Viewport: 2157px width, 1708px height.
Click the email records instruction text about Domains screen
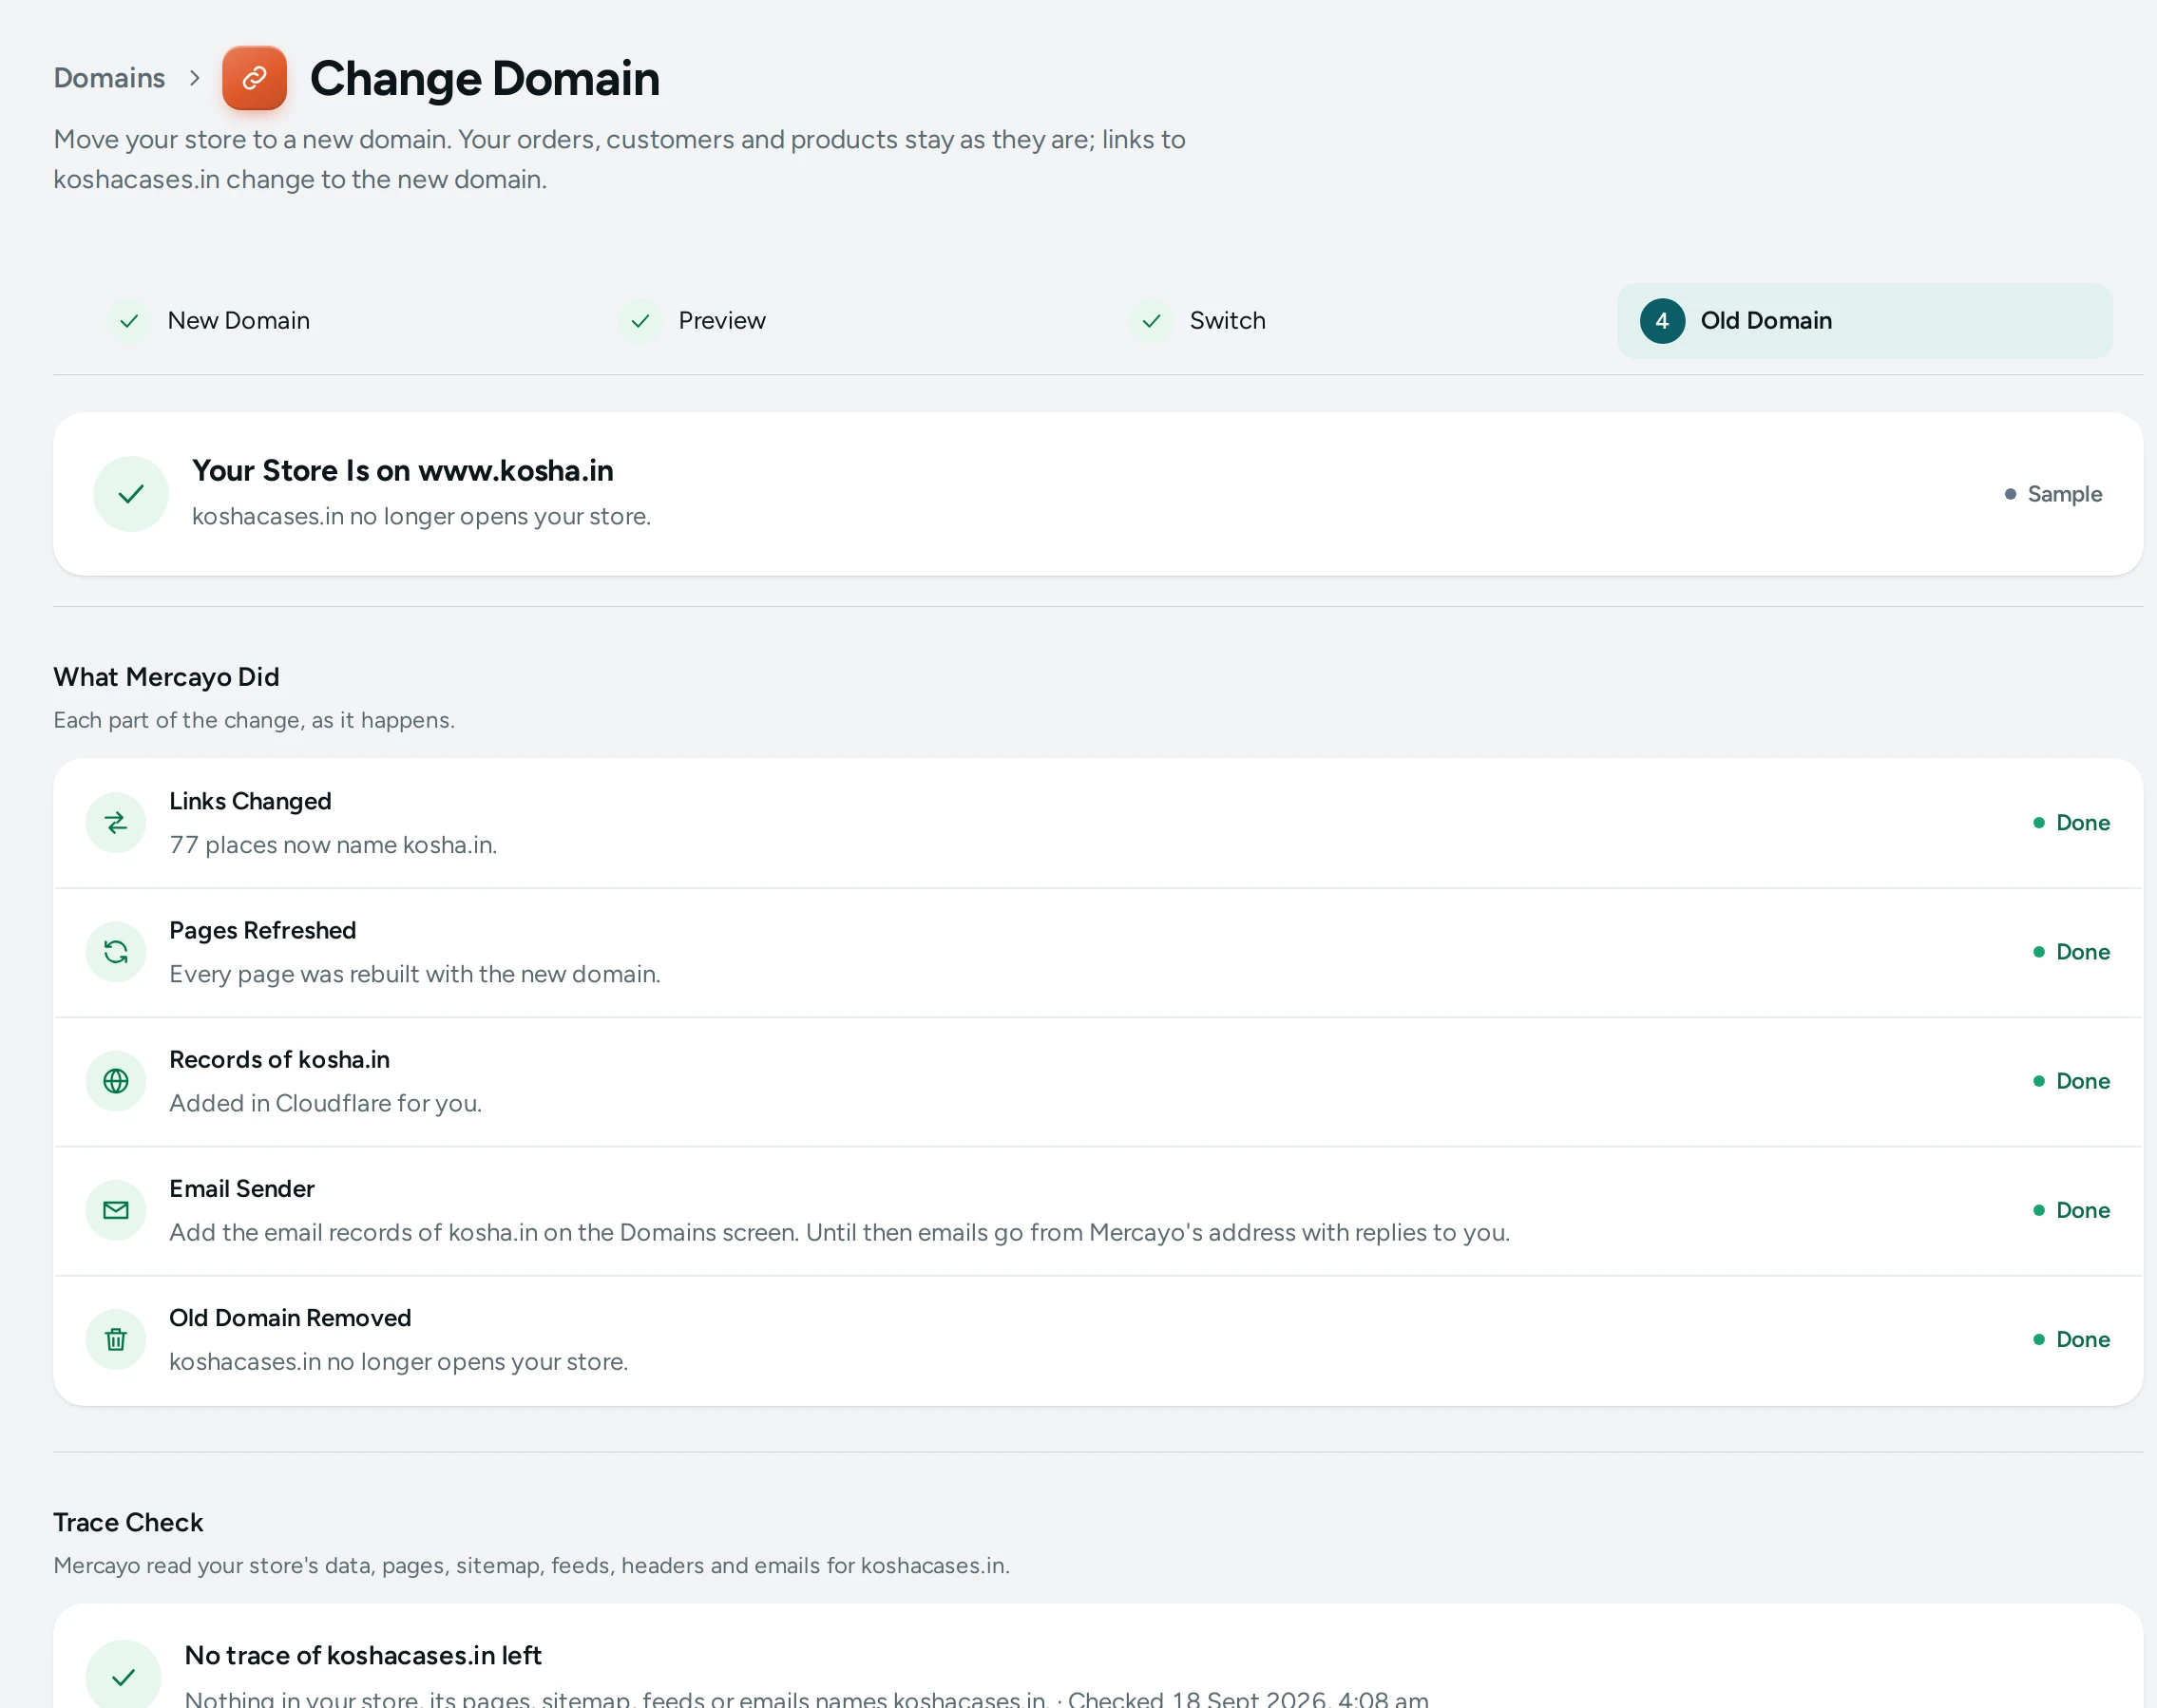click(840, 1232)
